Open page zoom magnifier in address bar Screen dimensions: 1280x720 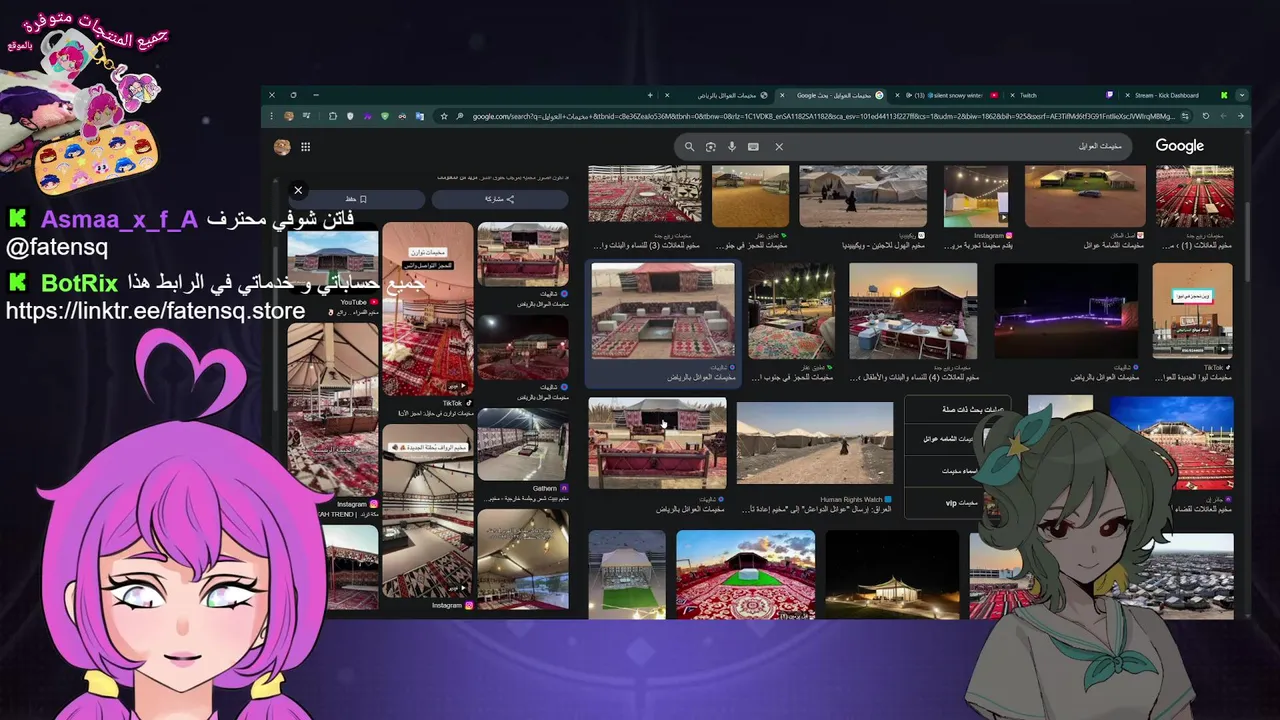(x=460, y=116)
